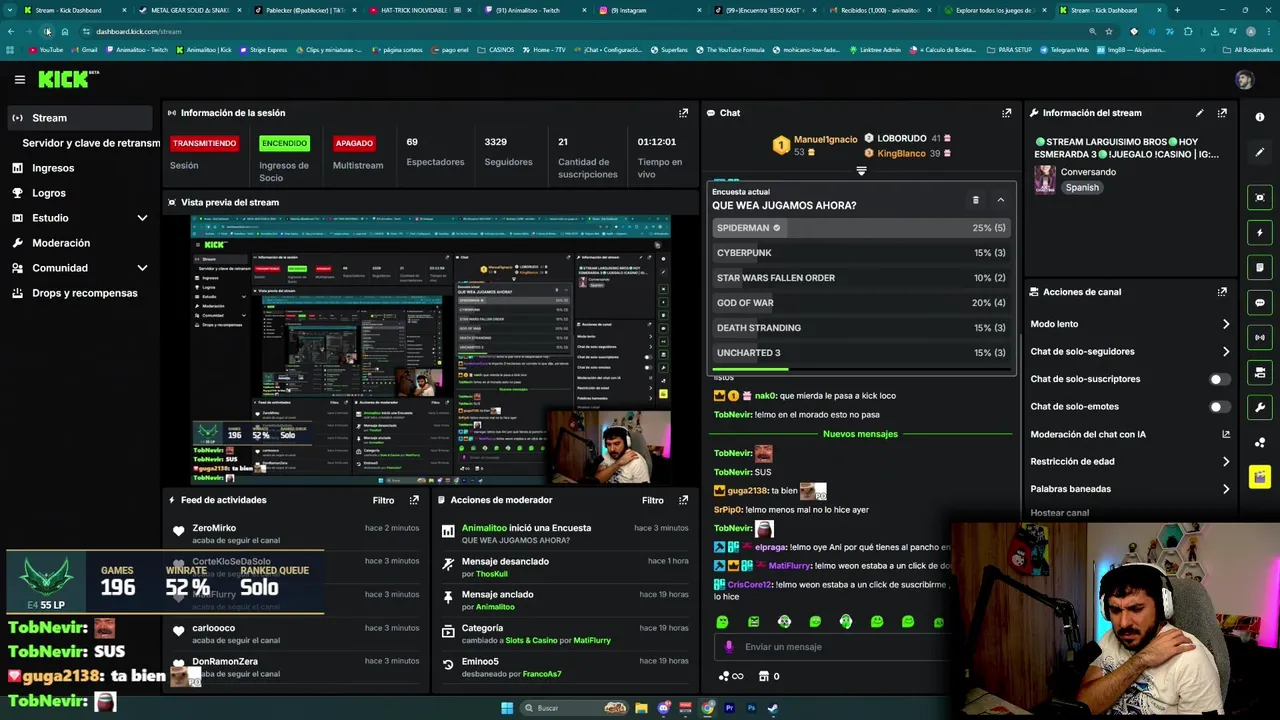Viewport: 1280px width, 720px height.
Task: Toggle the wrench widget icon in right sidebar
Action: point(1260,408)
